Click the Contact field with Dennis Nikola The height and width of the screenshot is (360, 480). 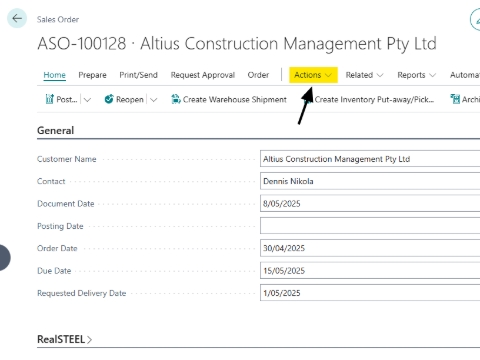click(370, 181)
